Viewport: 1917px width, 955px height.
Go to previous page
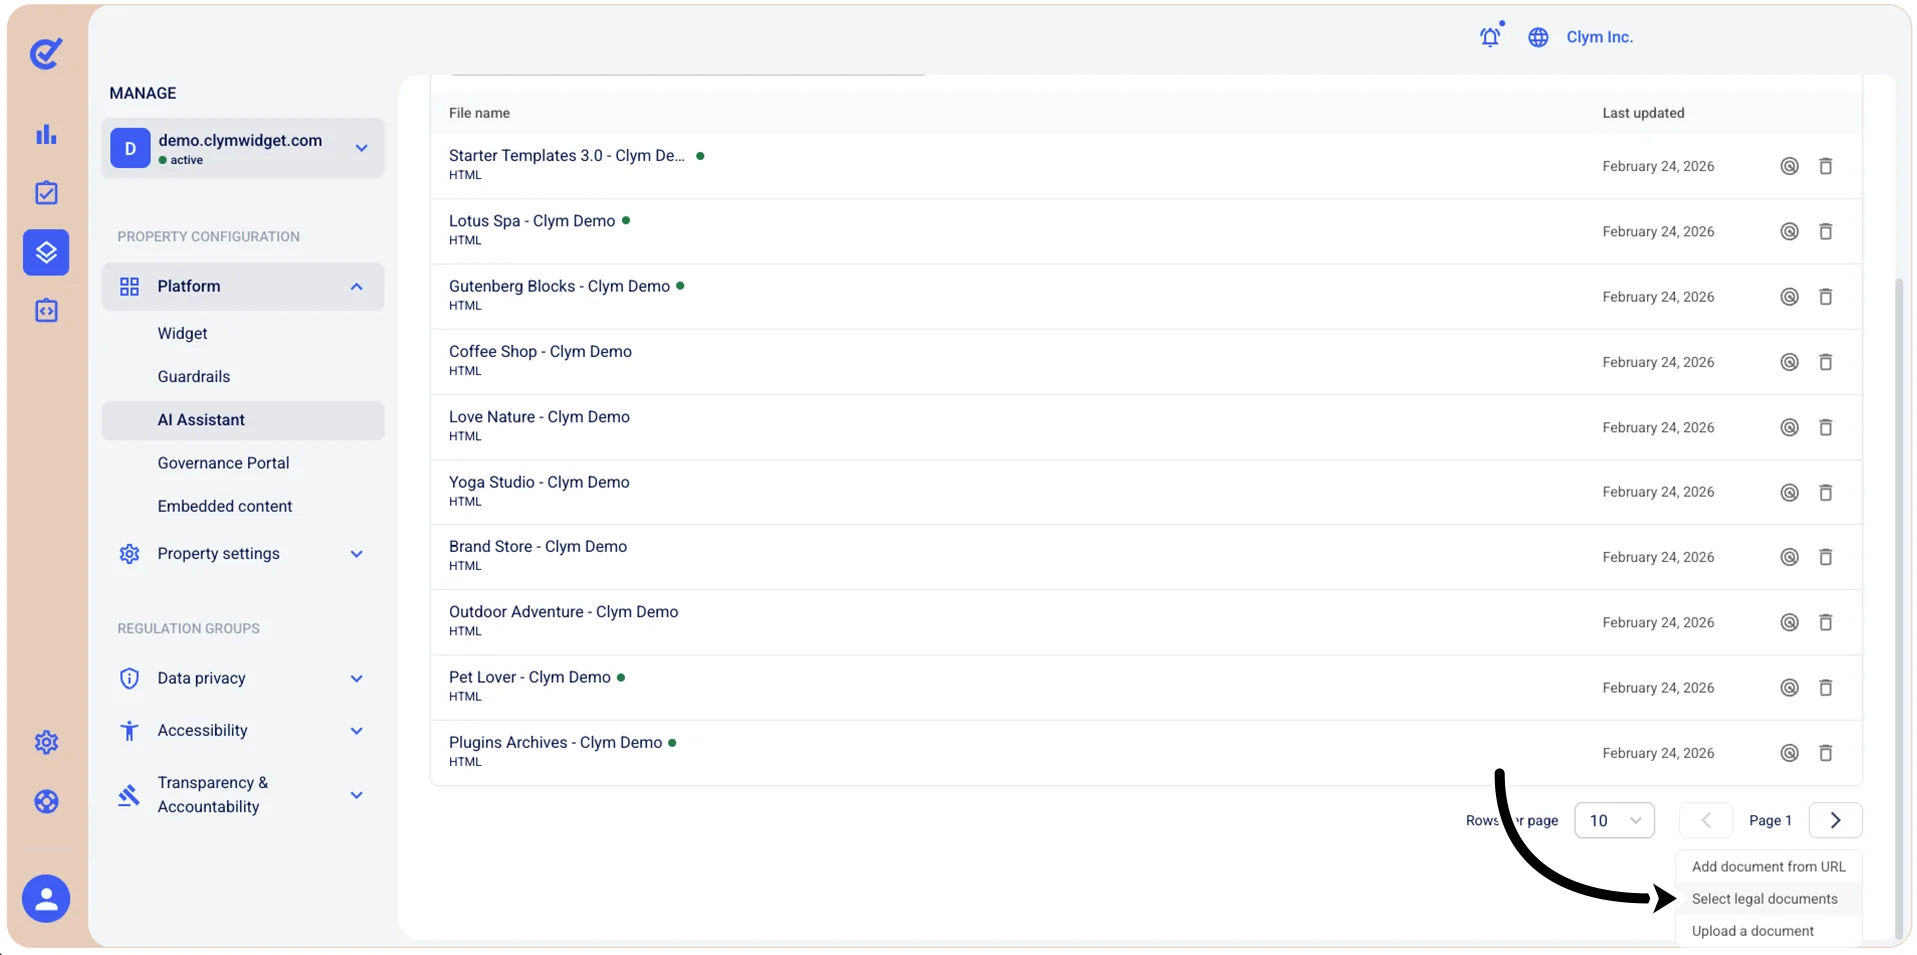pos(1706,820)
